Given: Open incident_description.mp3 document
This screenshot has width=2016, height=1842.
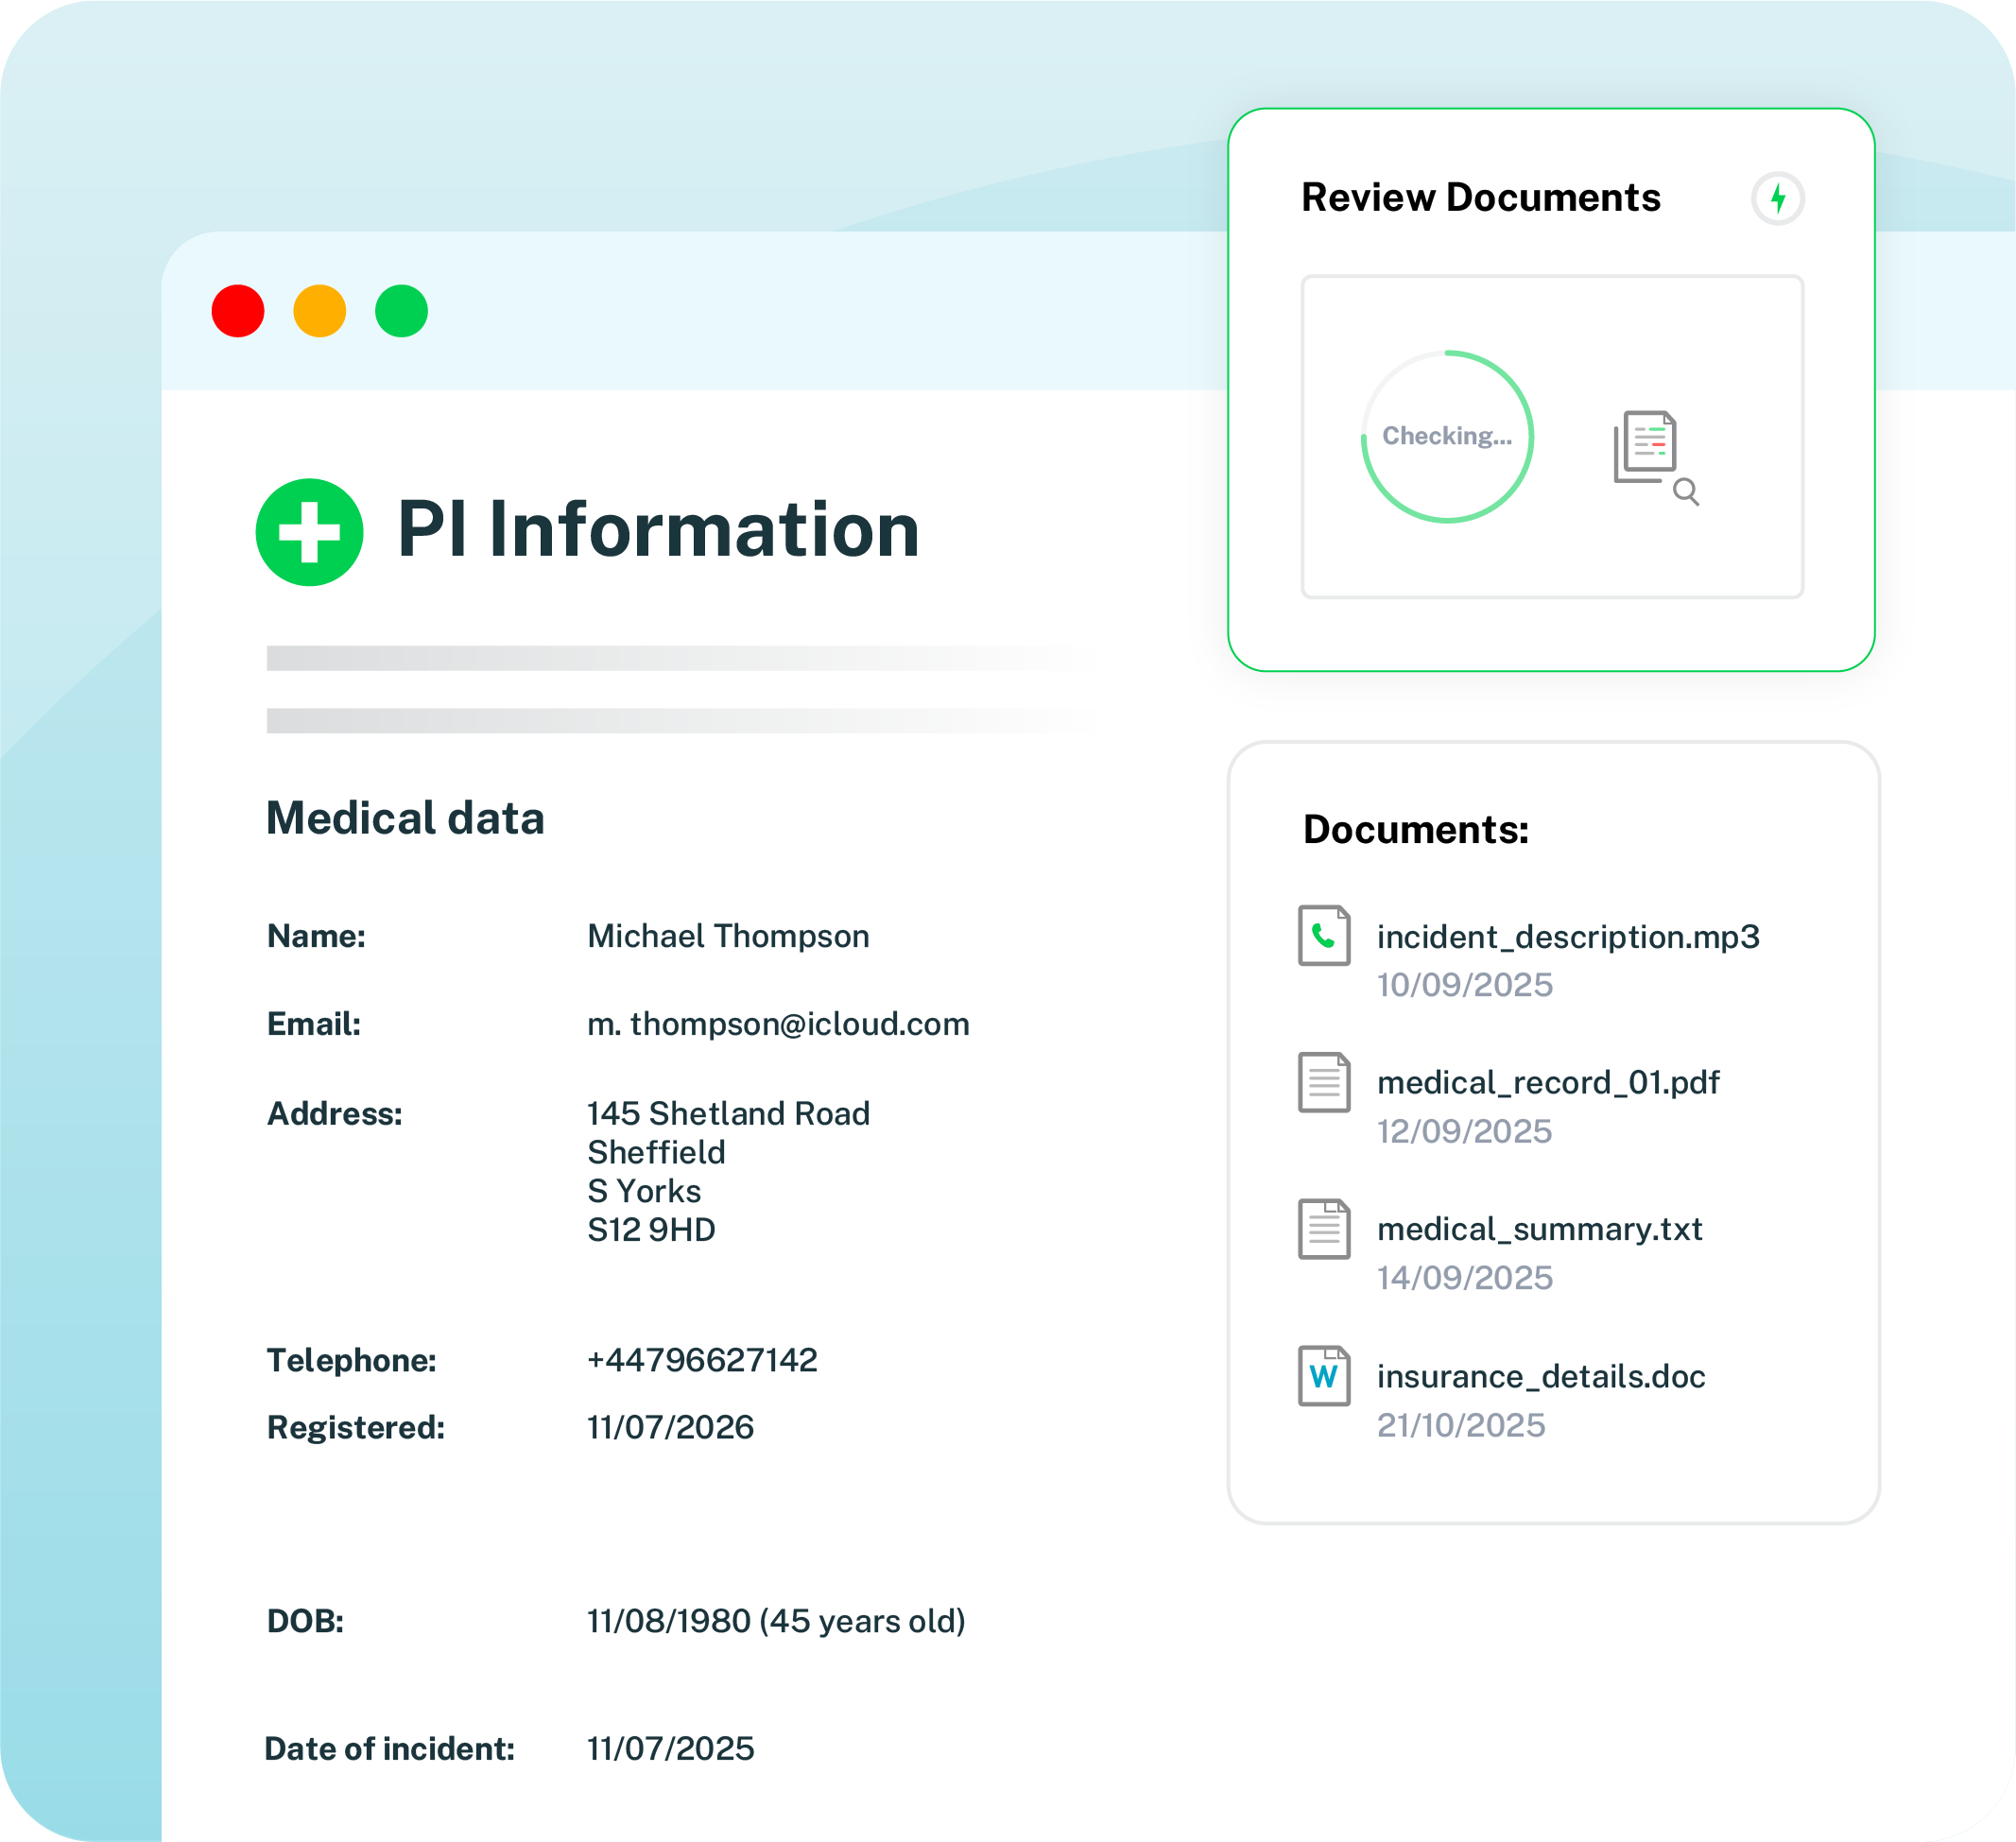Looking at the screenshot, I should point(1567,937).
